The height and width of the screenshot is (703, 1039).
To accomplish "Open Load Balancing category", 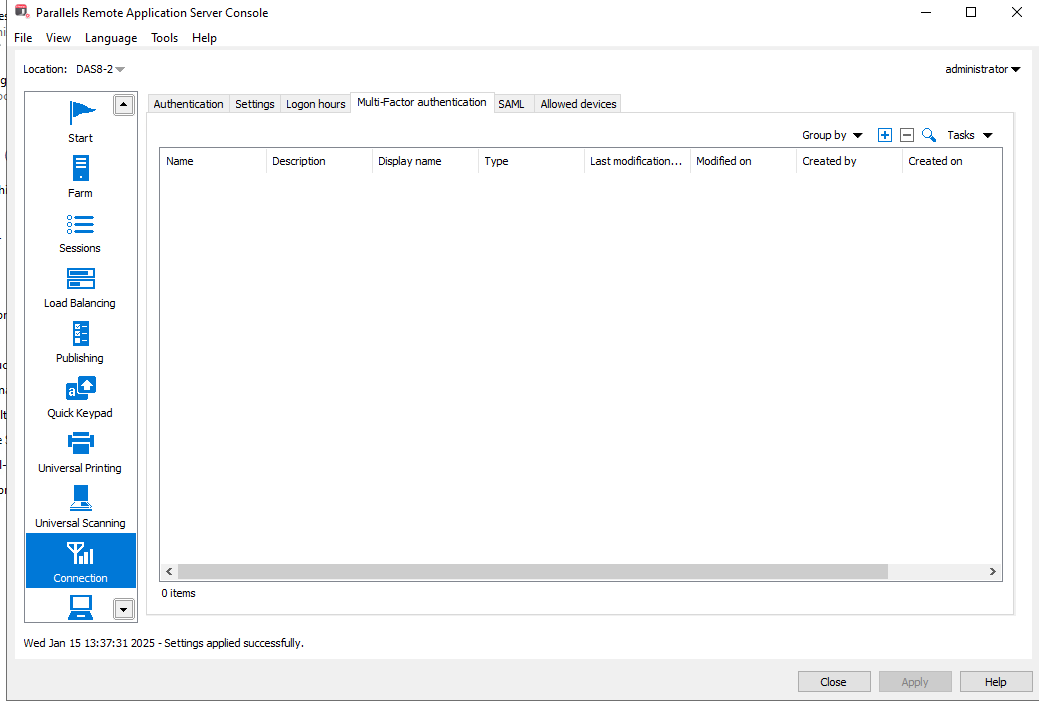I will [80, 286].
